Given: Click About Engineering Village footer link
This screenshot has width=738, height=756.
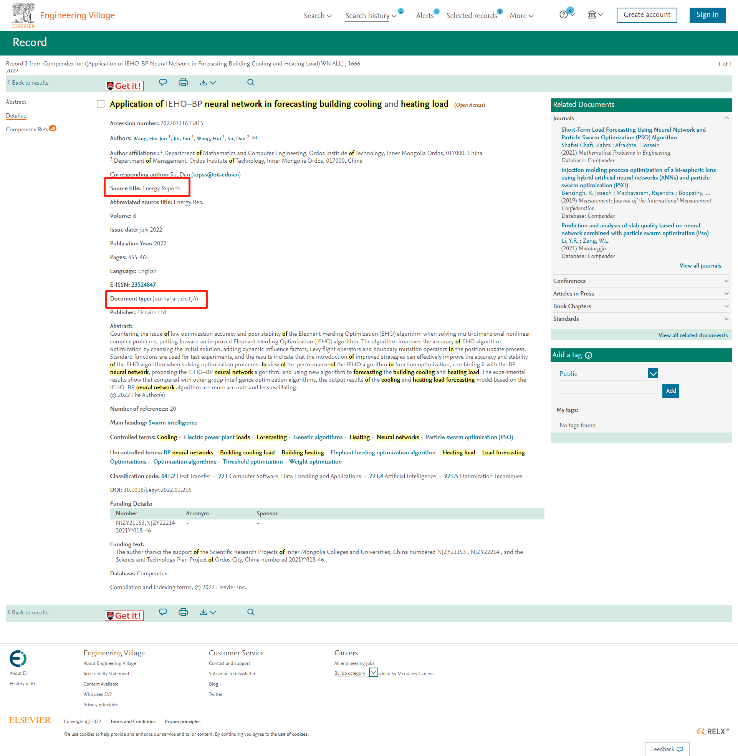Looking at the screenshot, I should (x=109, y=663).
